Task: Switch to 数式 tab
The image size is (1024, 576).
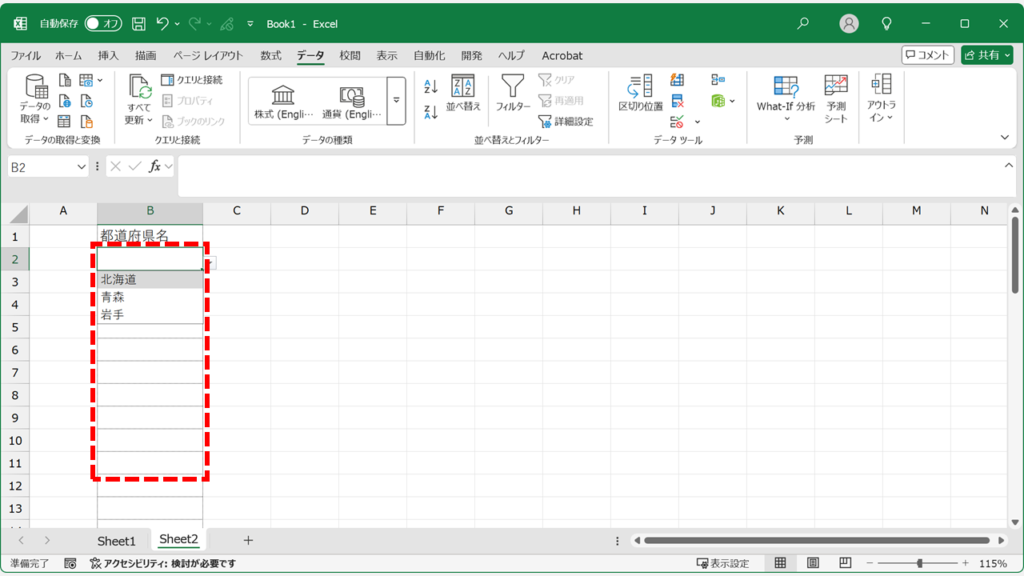Action: click(270, 56)
